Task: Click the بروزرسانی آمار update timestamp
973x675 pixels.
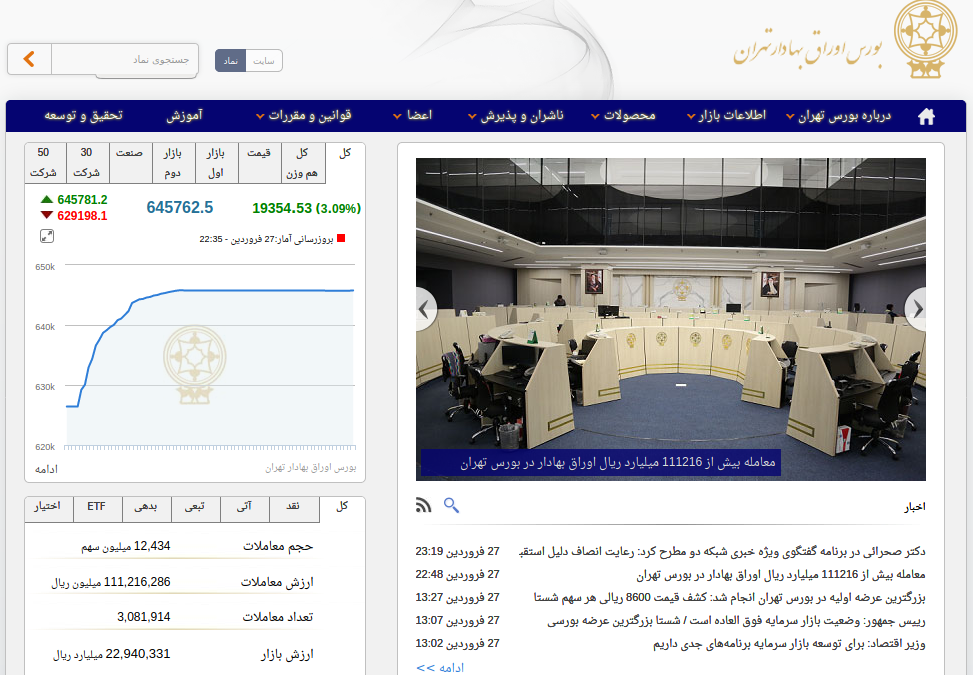Action: [266, 239]
